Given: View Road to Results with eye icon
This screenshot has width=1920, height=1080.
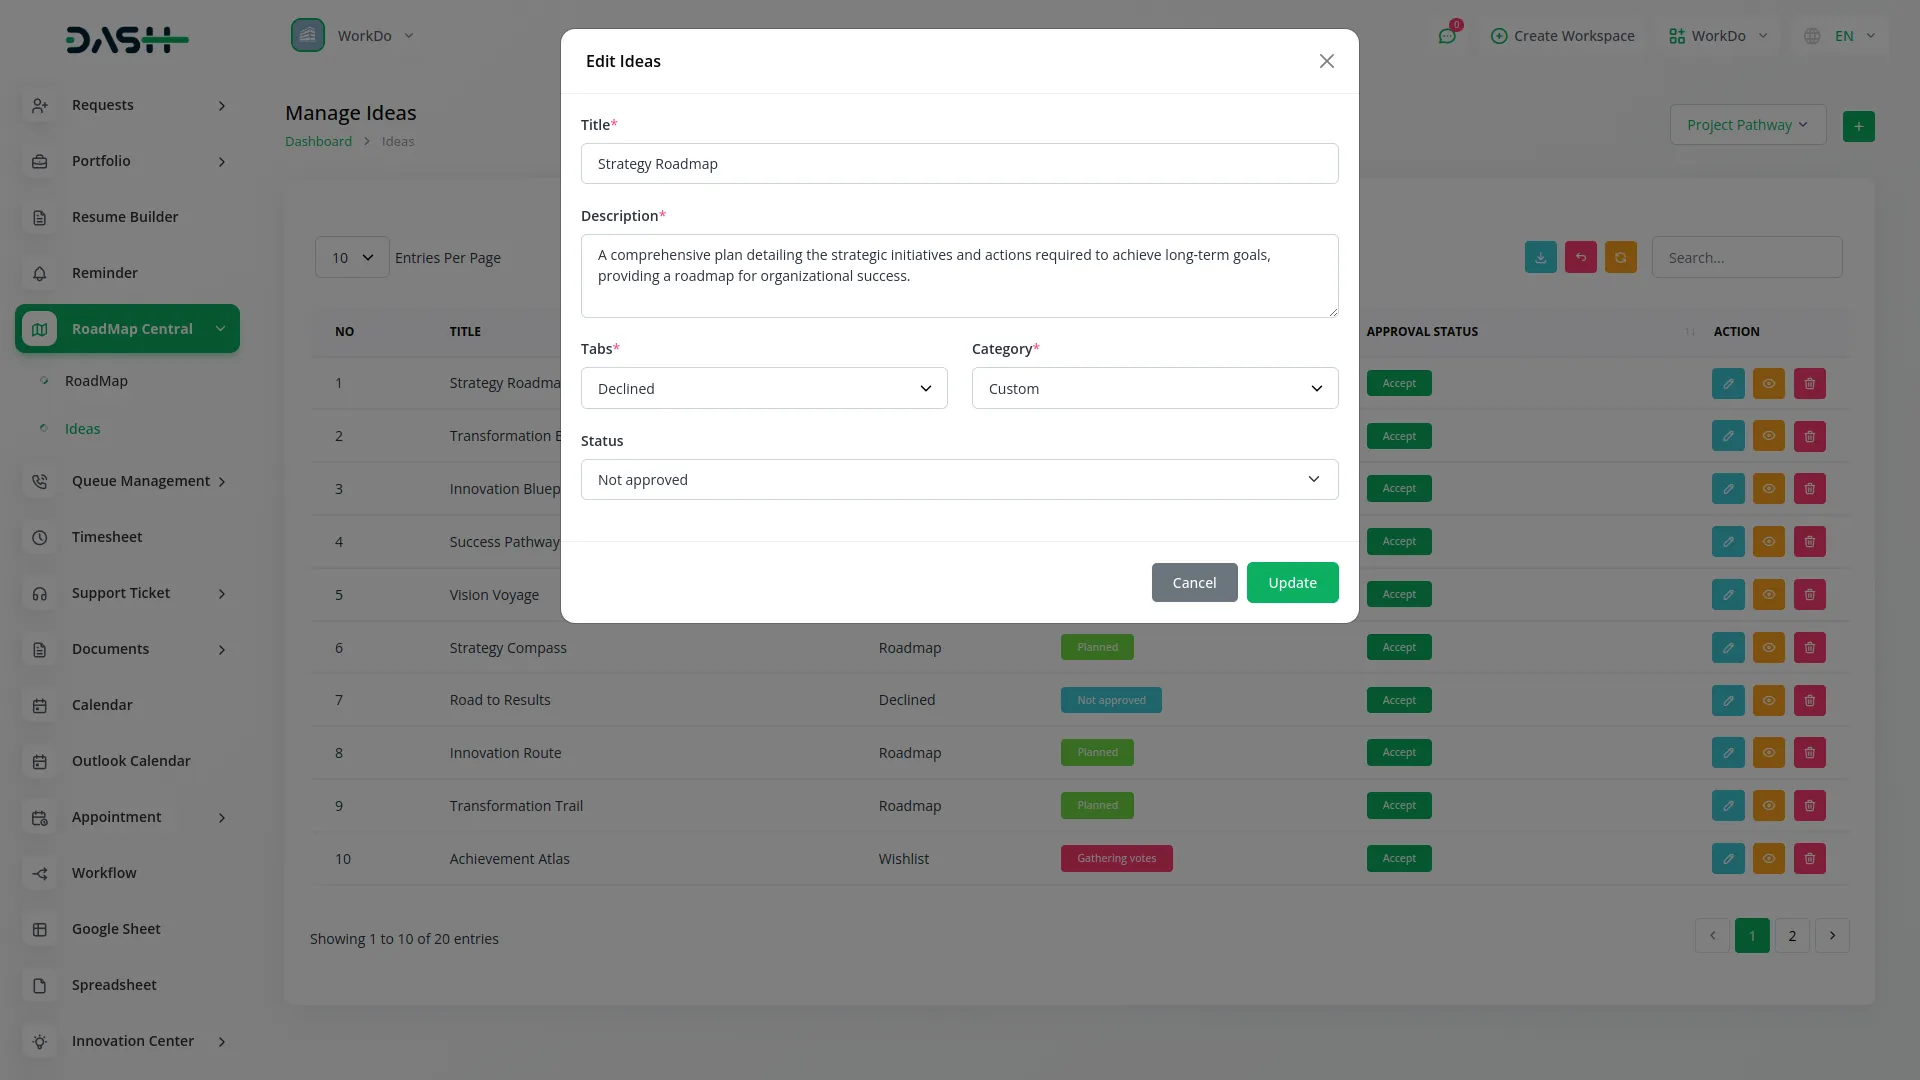Looking at the screenshot, I should (x=1768, y=700).
